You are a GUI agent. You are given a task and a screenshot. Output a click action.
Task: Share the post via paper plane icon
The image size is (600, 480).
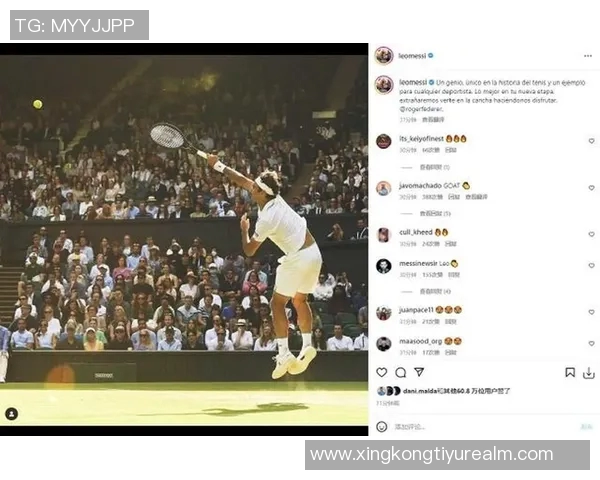(419, 372)
